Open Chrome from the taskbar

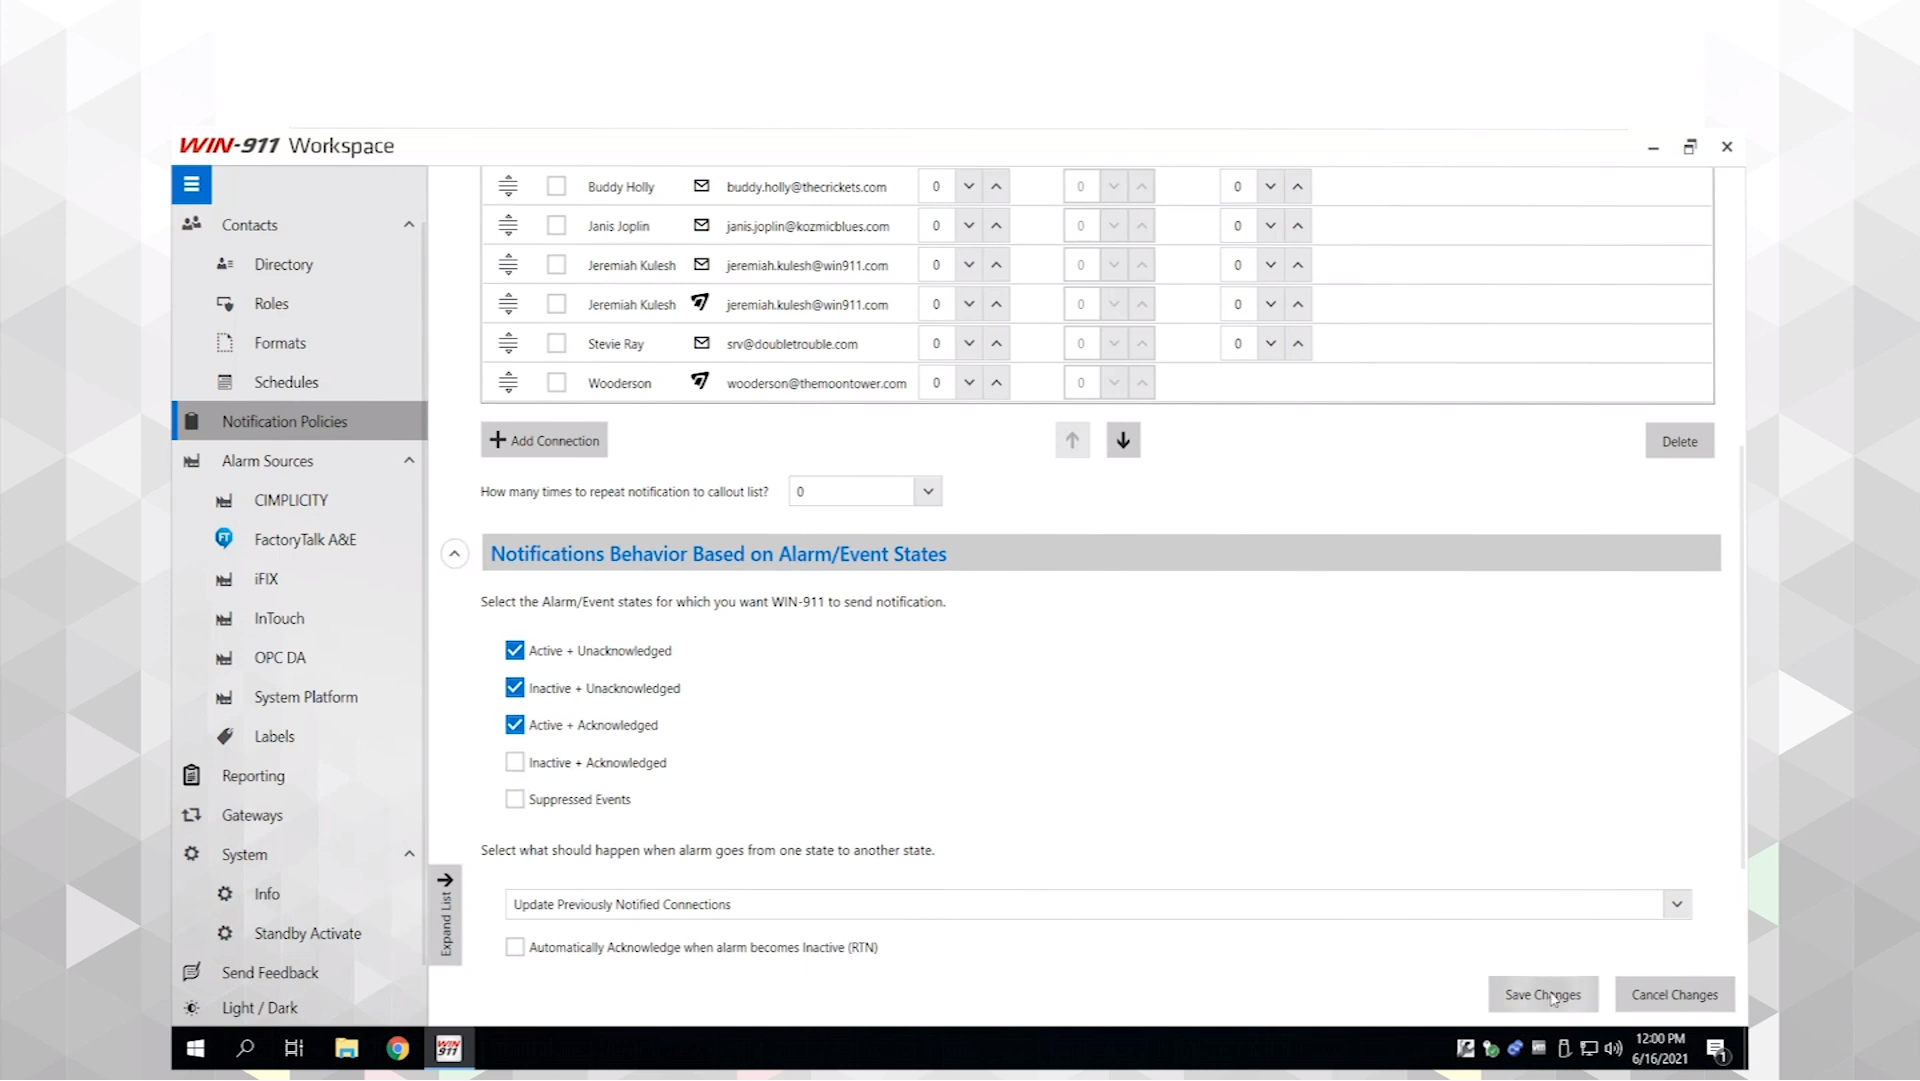click(398, 1048)
